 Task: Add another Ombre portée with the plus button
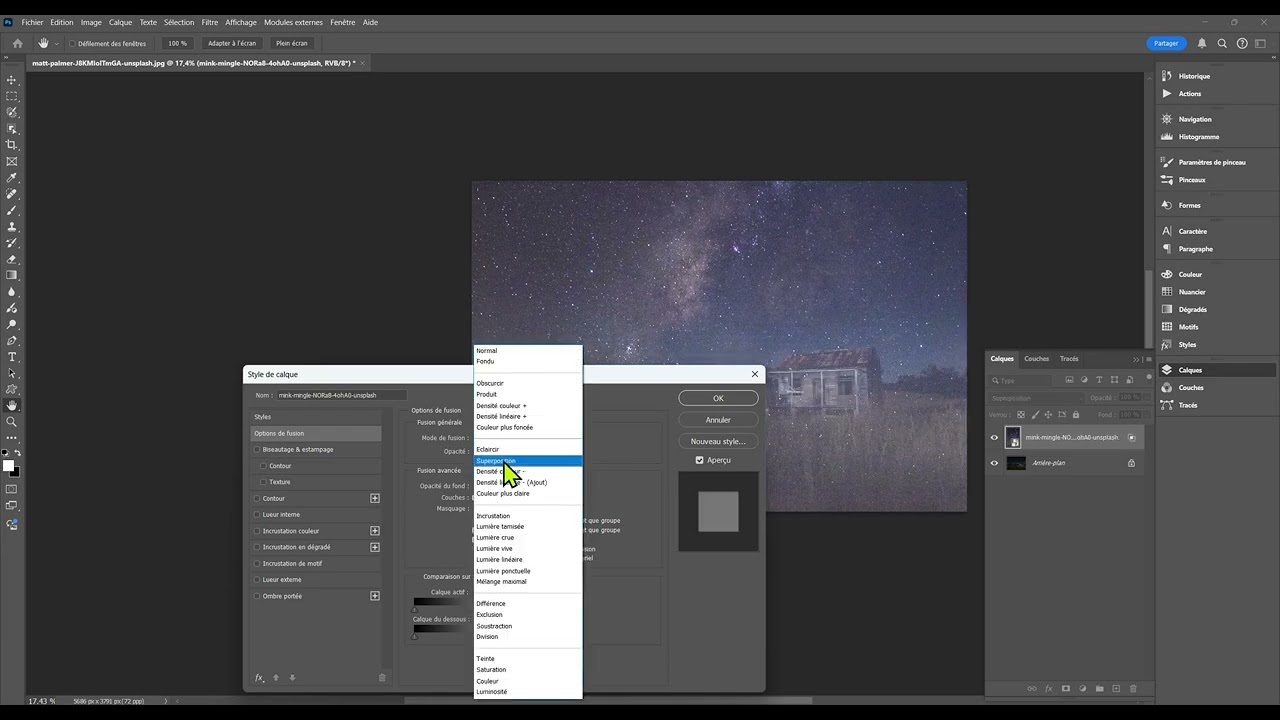pos(375,596)
